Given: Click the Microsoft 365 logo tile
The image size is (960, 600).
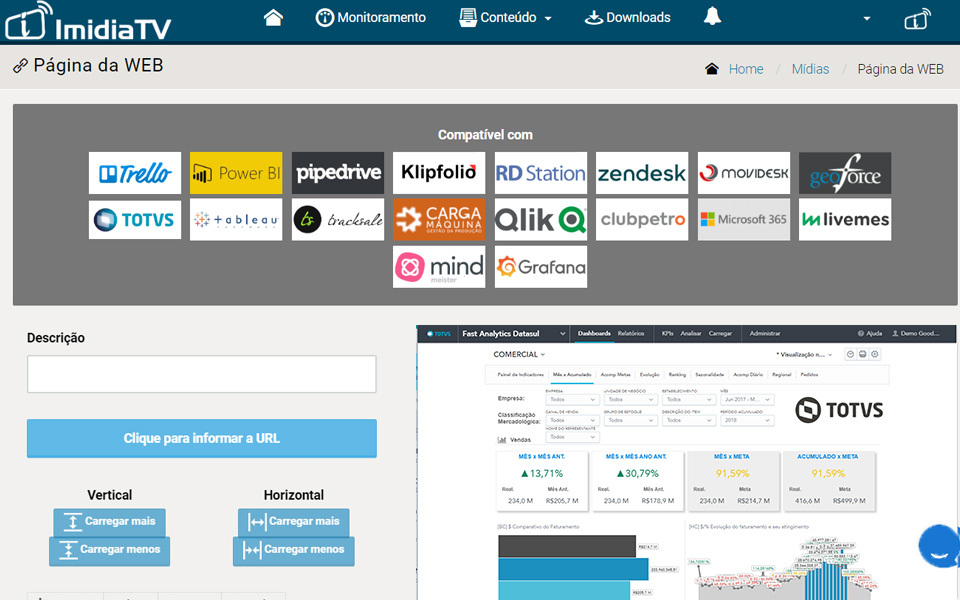Looking at the screenshot, I should (744, 219).
